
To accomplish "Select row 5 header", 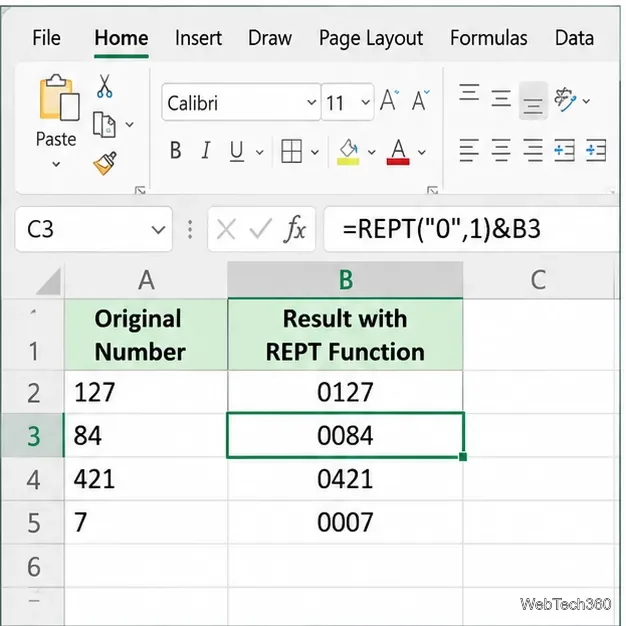I will pyautogui.click(x=33, y=523).
